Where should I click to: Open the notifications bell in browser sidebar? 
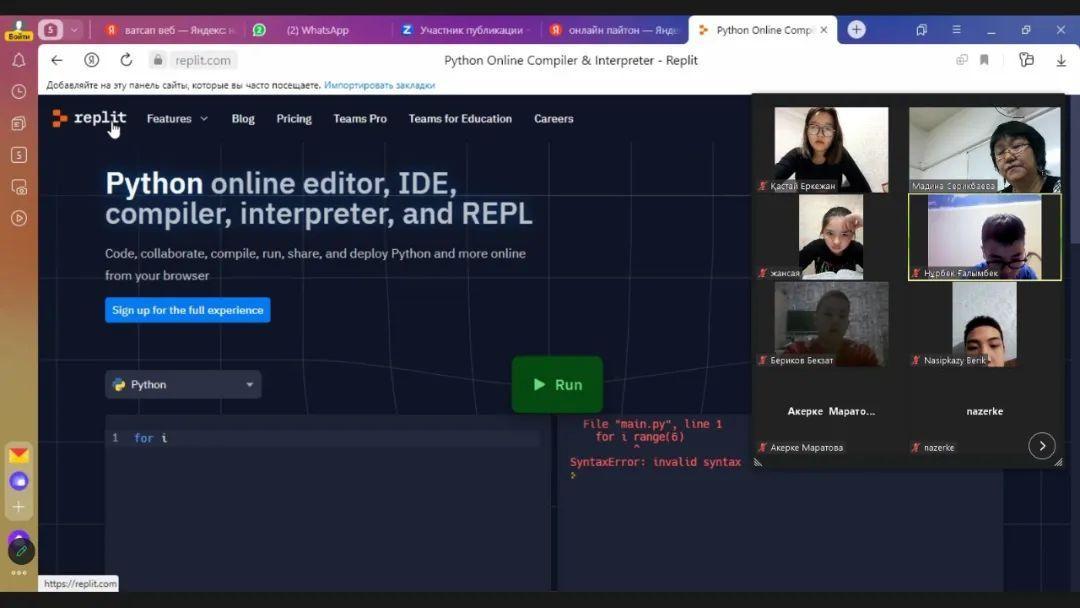pyautogui.click(x=19, y=61)
